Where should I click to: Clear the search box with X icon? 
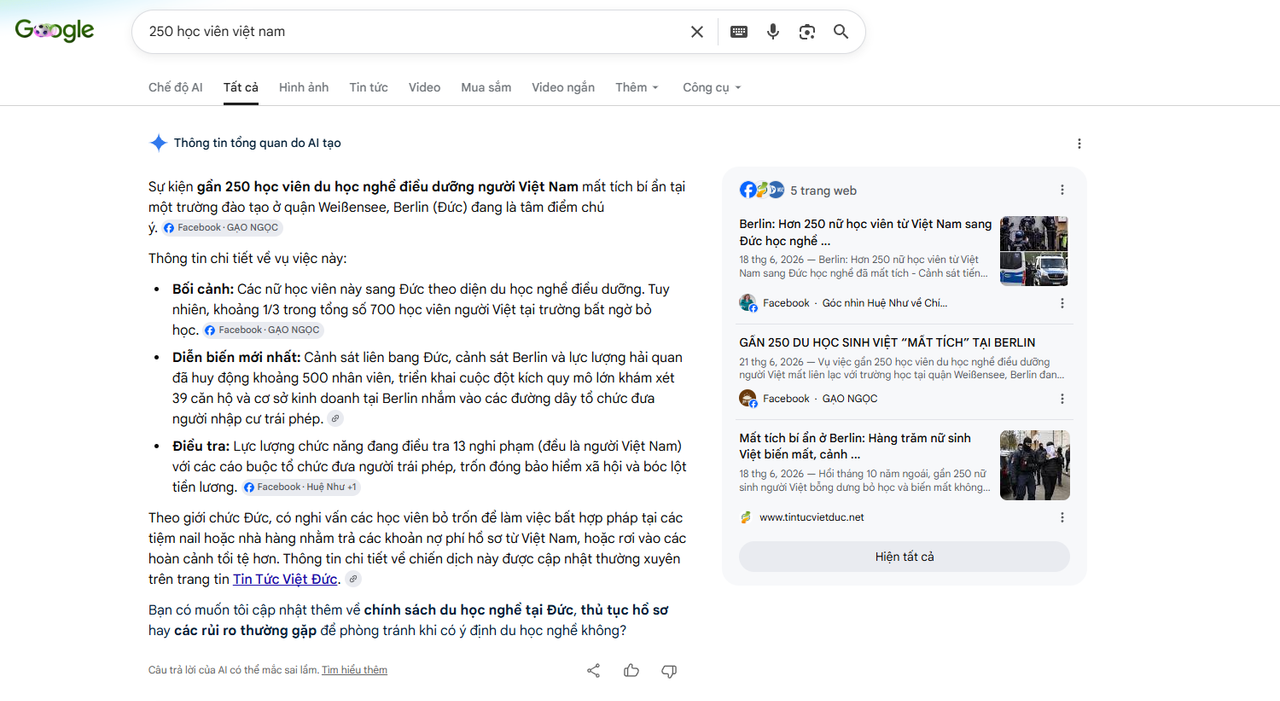(697, 32)
